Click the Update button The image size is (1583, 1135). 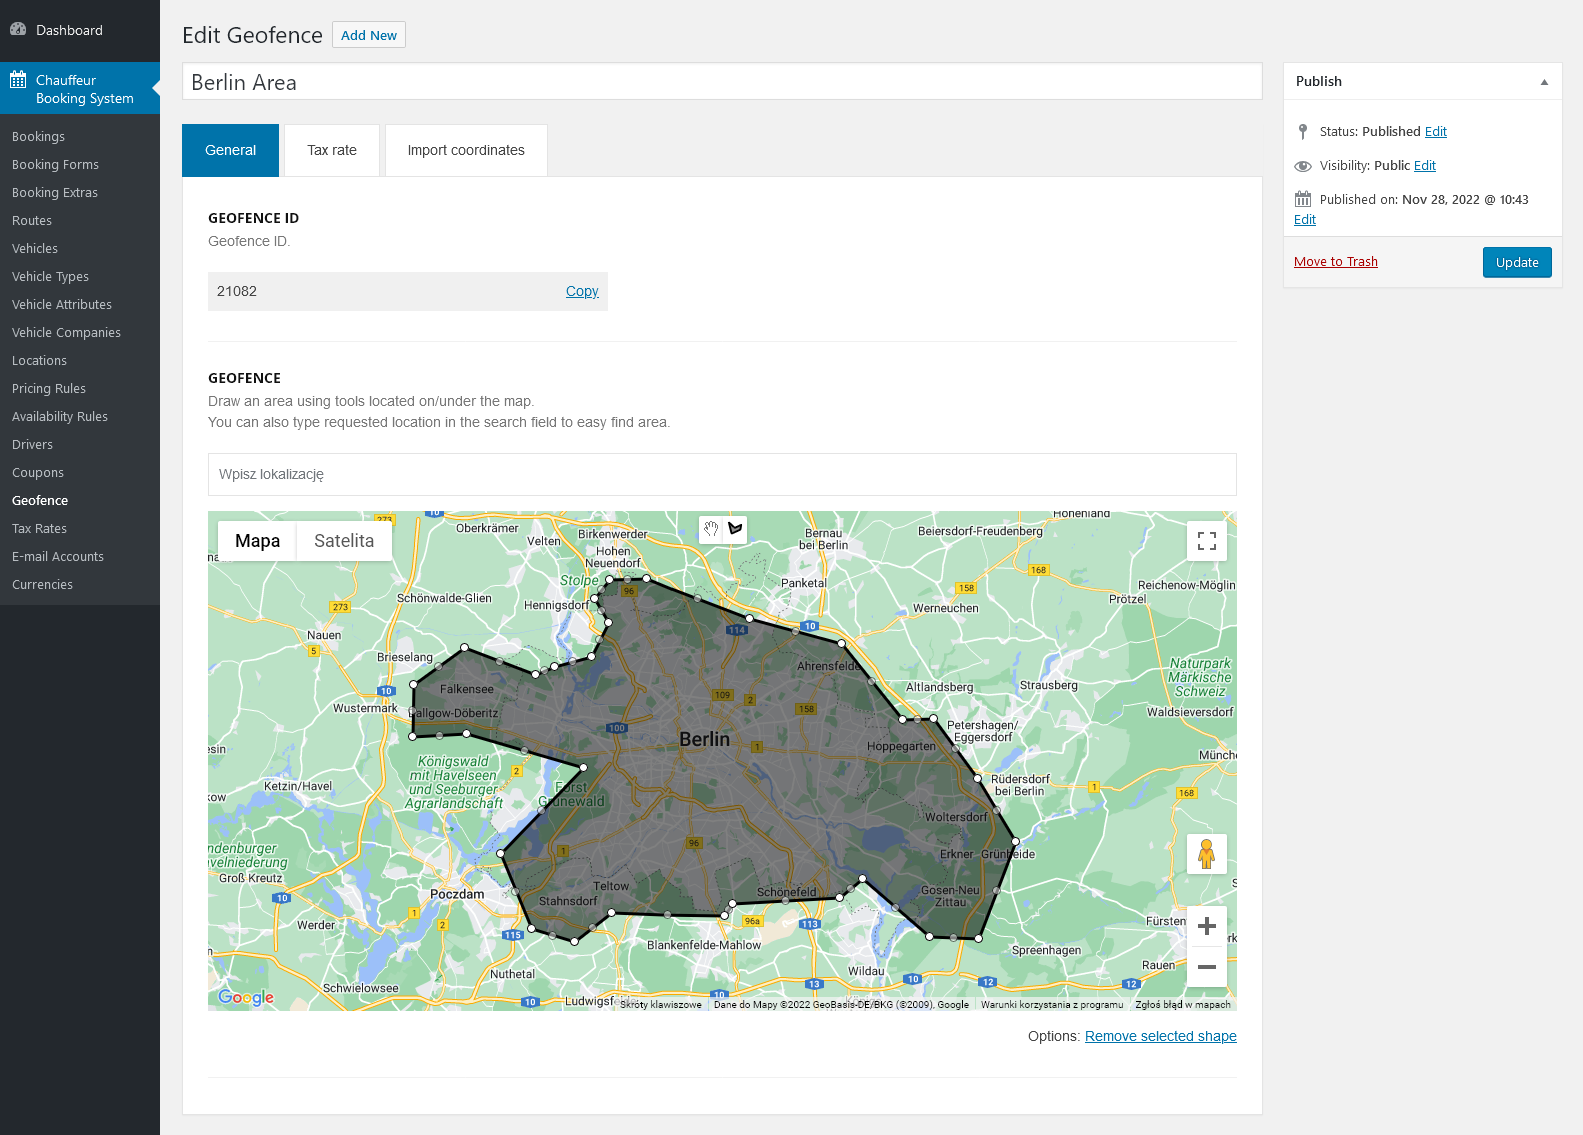pos(1516,262)
